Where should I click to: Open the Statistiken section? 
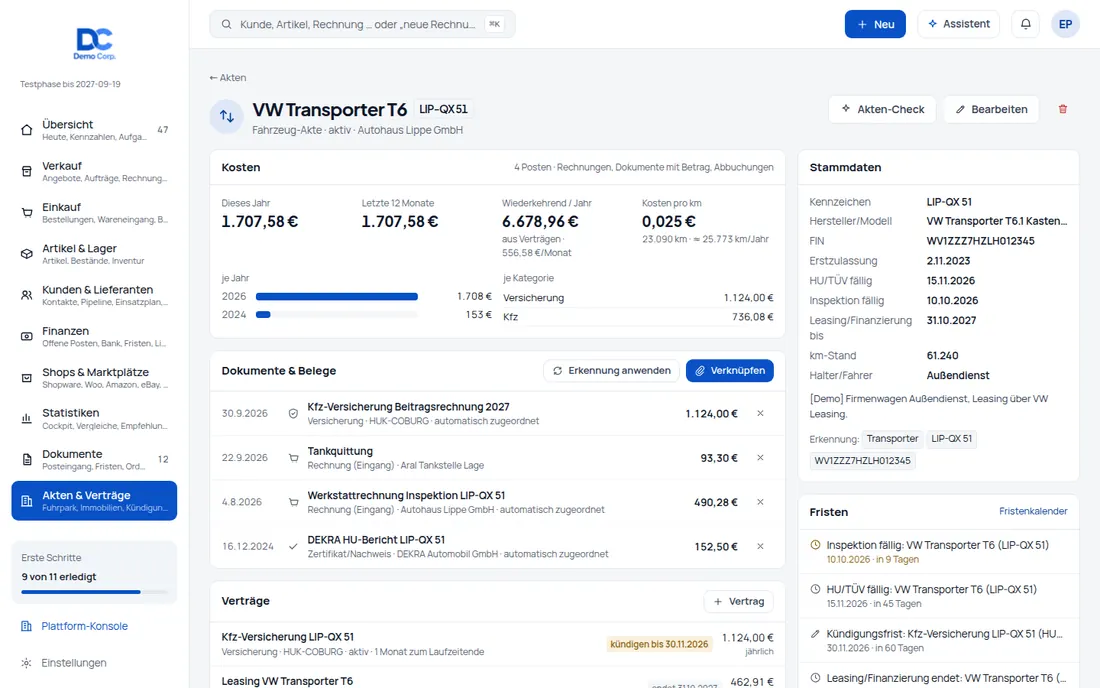click(x=94, y=419)
